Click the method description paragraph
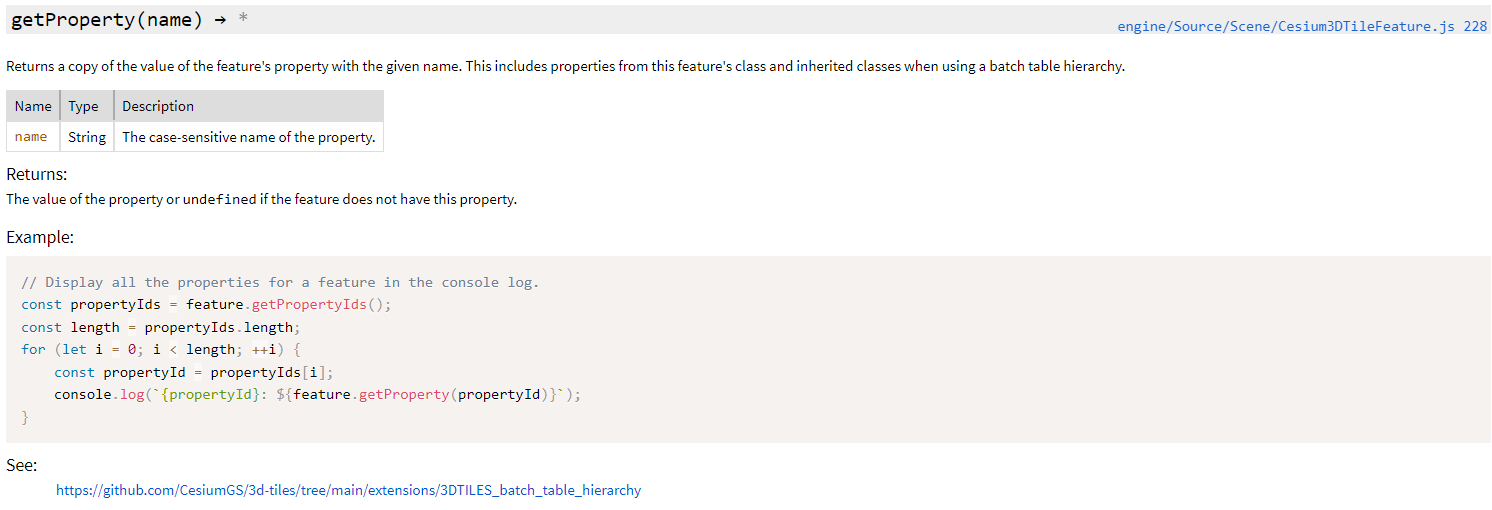Viewport: 1492px width, 510px height. [565, 67]
